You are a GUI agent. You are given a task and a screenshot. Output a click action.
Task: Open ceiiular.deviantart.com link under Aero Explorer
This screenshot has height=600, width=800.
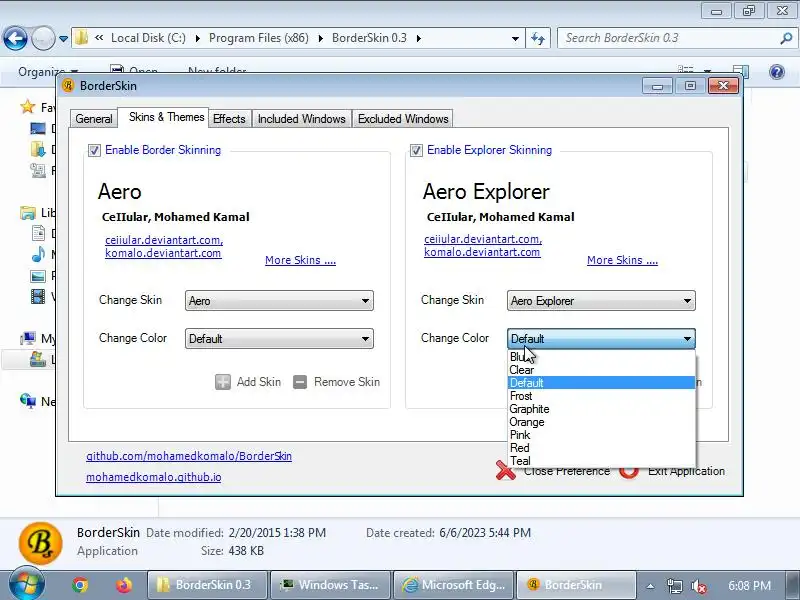tap(483, 239)
